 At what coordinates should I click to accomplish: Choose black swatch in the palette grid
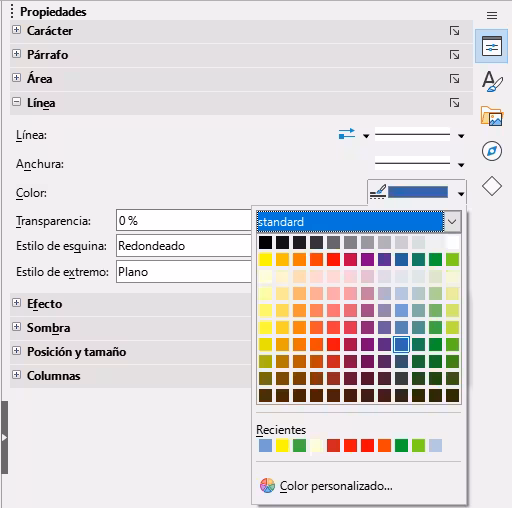(x=265, y=243)
